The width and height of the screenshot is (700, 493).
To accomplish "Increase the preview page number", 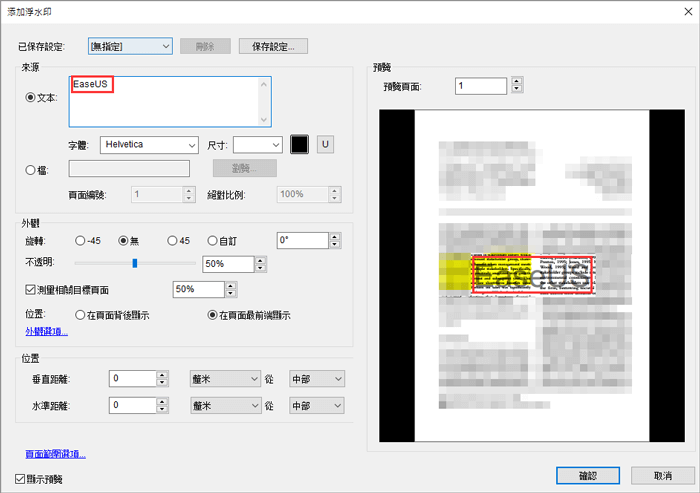I will click(517, 81).
